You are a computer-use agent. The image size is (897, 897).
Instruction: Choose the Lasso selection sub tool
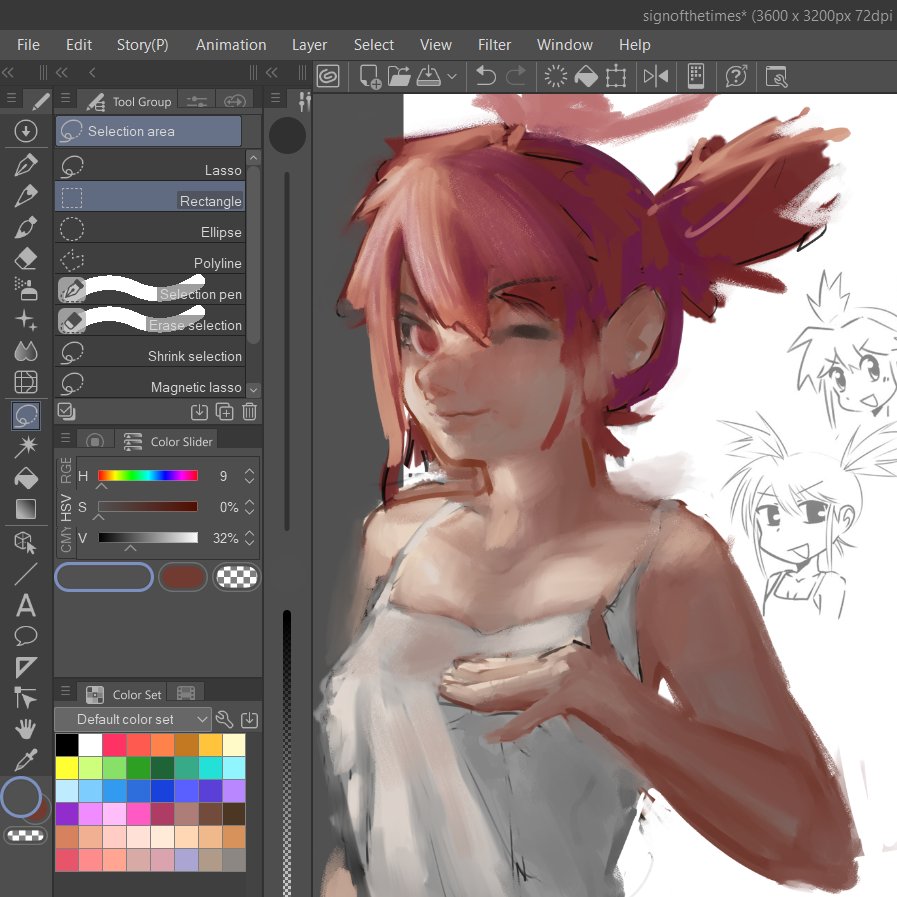(150, 166)
